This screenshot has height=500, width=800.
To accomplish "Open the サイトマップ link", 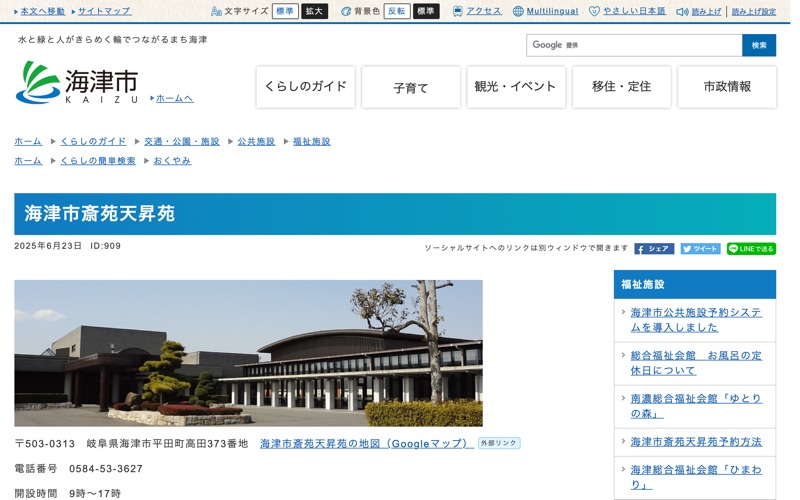I will point(105,11).
